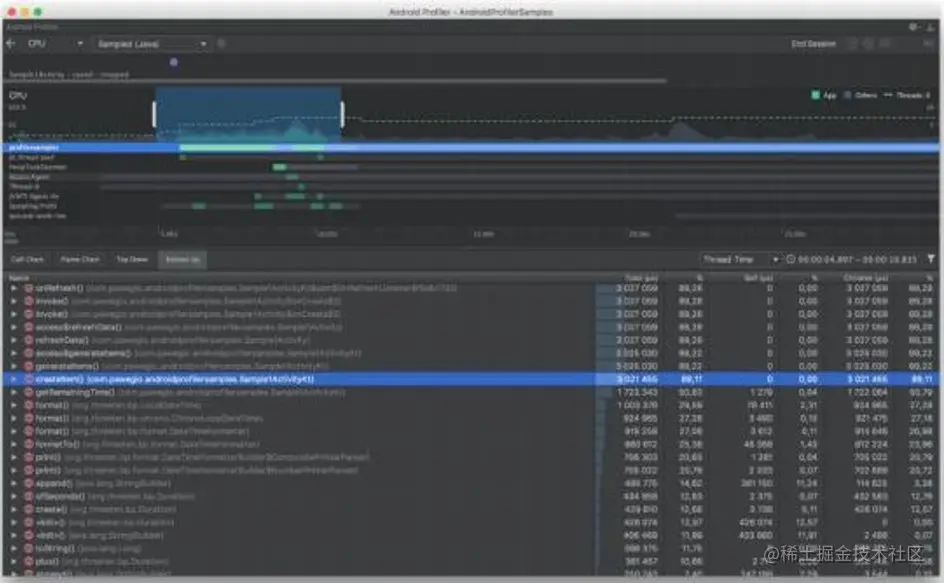
Task: Click the Name column header
Action: [x=19, y=278]
